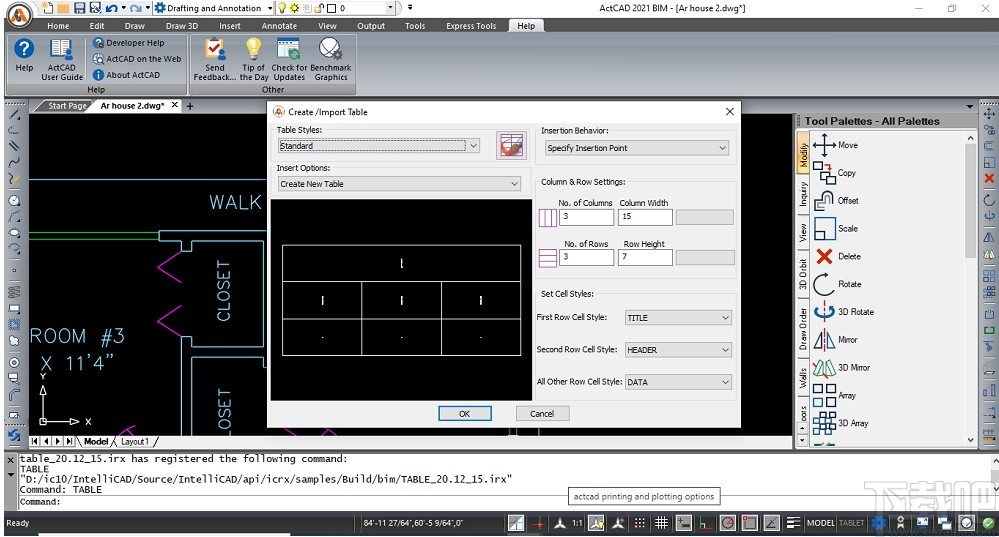Choose the Mirror tool in palette
The image size is (999, 537).
point(836,340)
